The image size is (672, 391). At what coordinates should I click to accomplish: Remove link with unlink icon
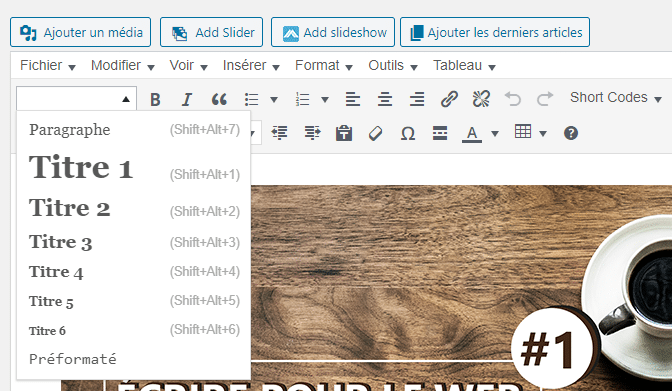click(x=481, y=99)
